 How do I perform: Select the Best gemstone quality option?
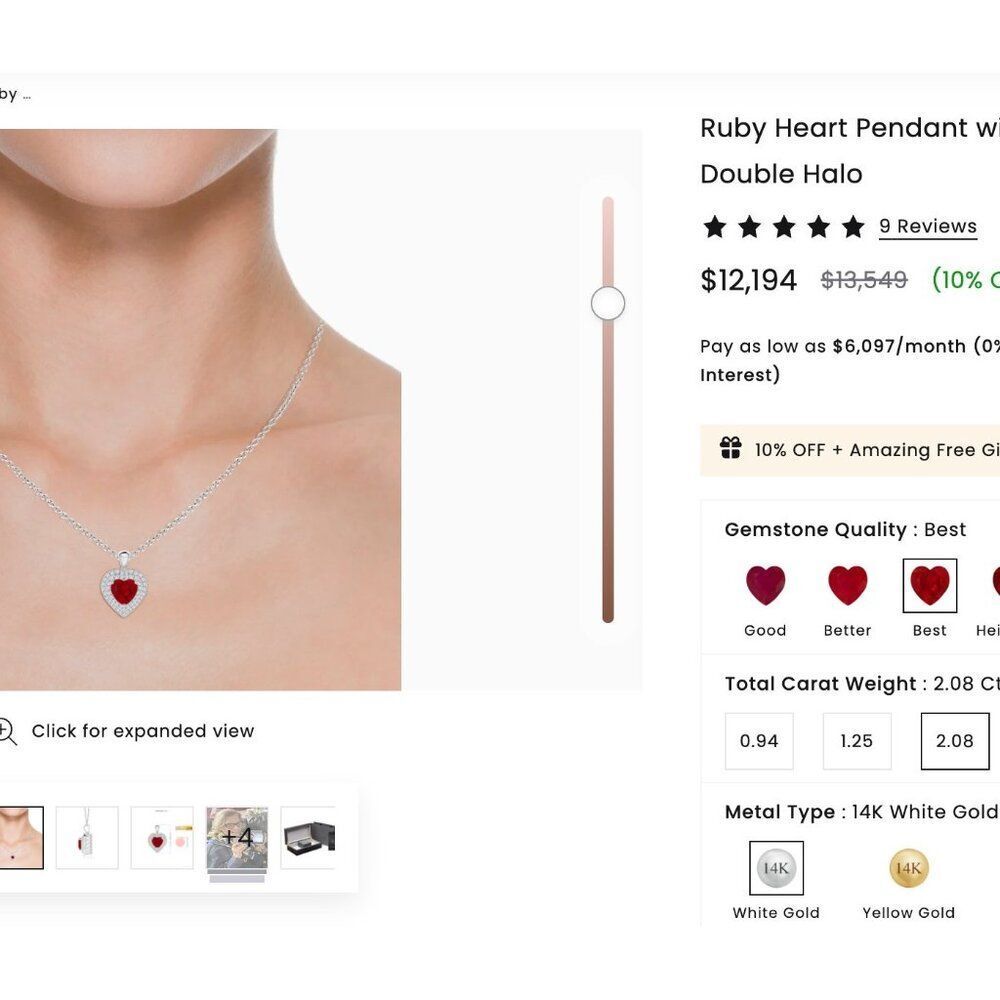coord(929,584)
